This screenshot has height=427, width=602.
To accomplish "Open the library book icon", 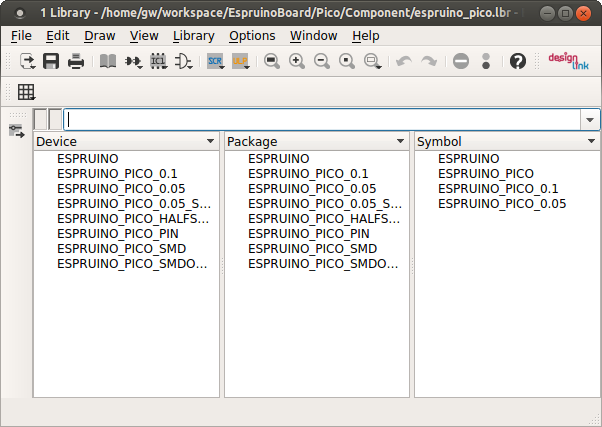I will [108, 61].
